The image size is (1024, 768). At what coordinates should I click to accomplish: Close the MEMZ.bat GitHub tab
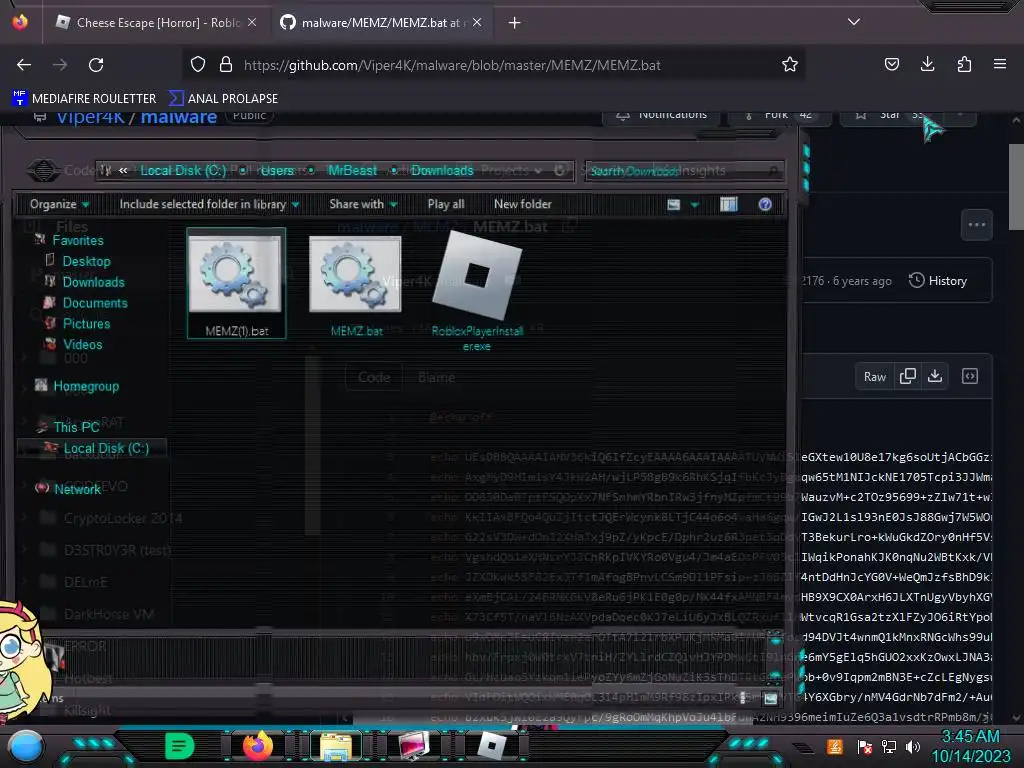[x=477, y=22]
